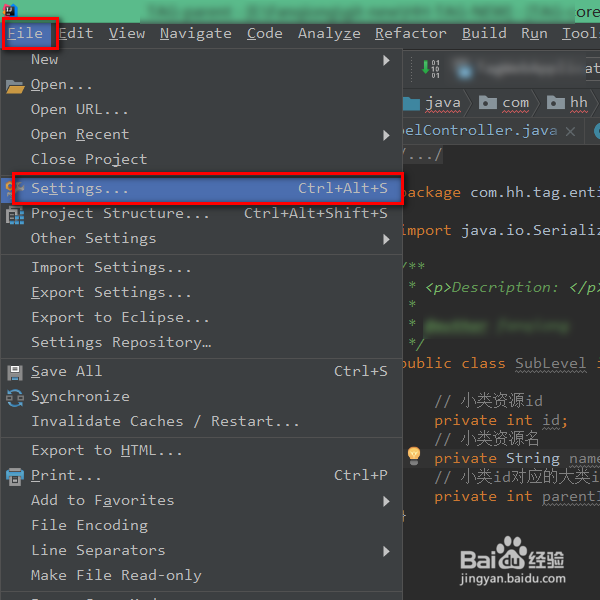Click the lightbulb quick-fix icon
The width and height of the screenshot is (600, 600).
tap(414, 455)
